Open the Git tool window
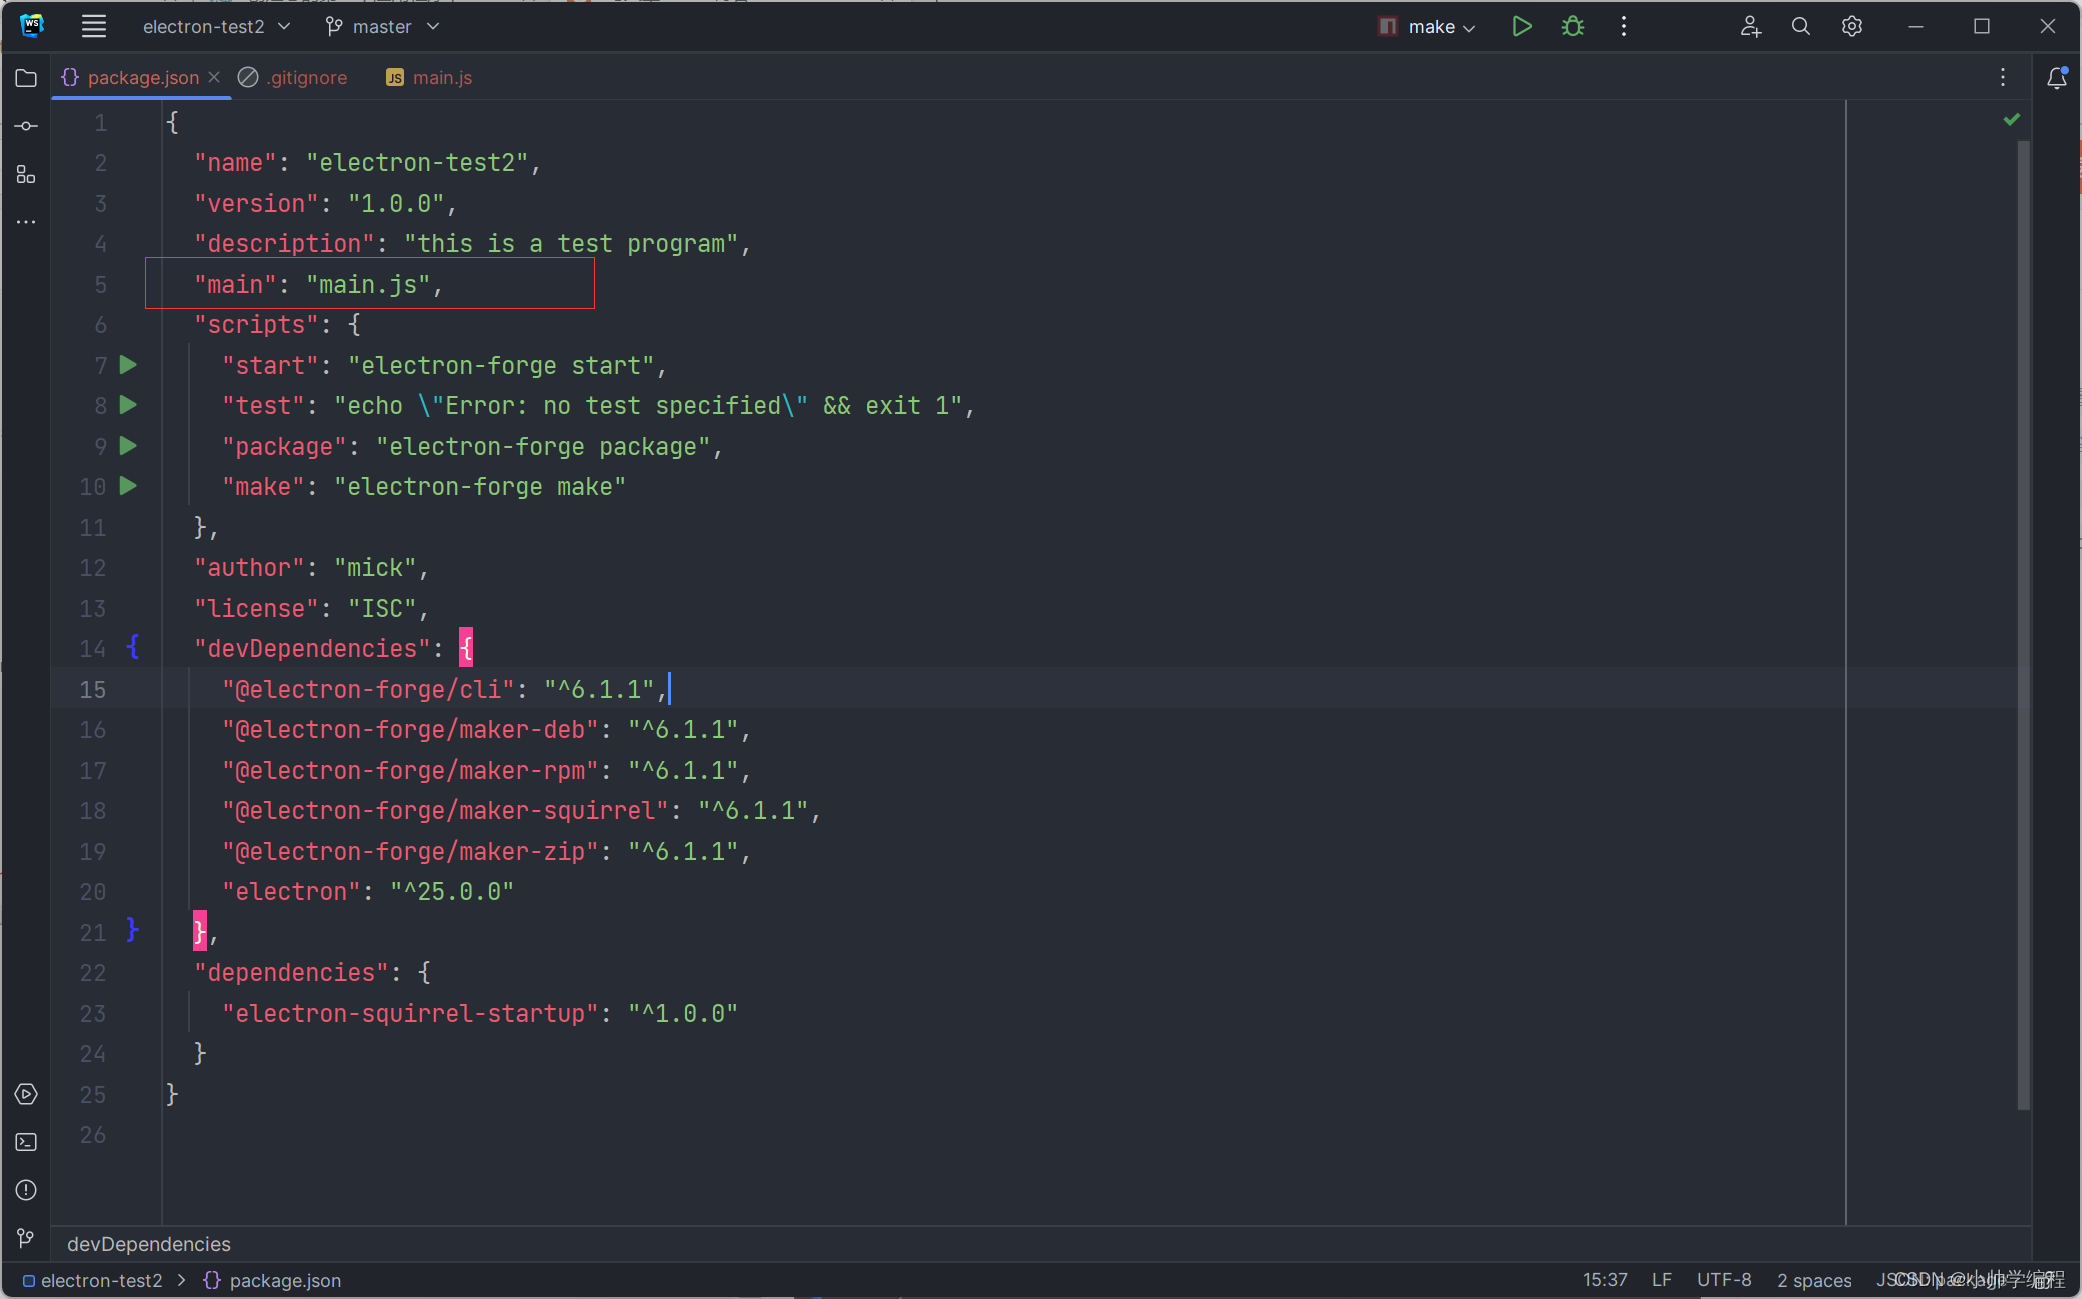This screenshot has width=2082, height=1299. [x=26, y=1238]
